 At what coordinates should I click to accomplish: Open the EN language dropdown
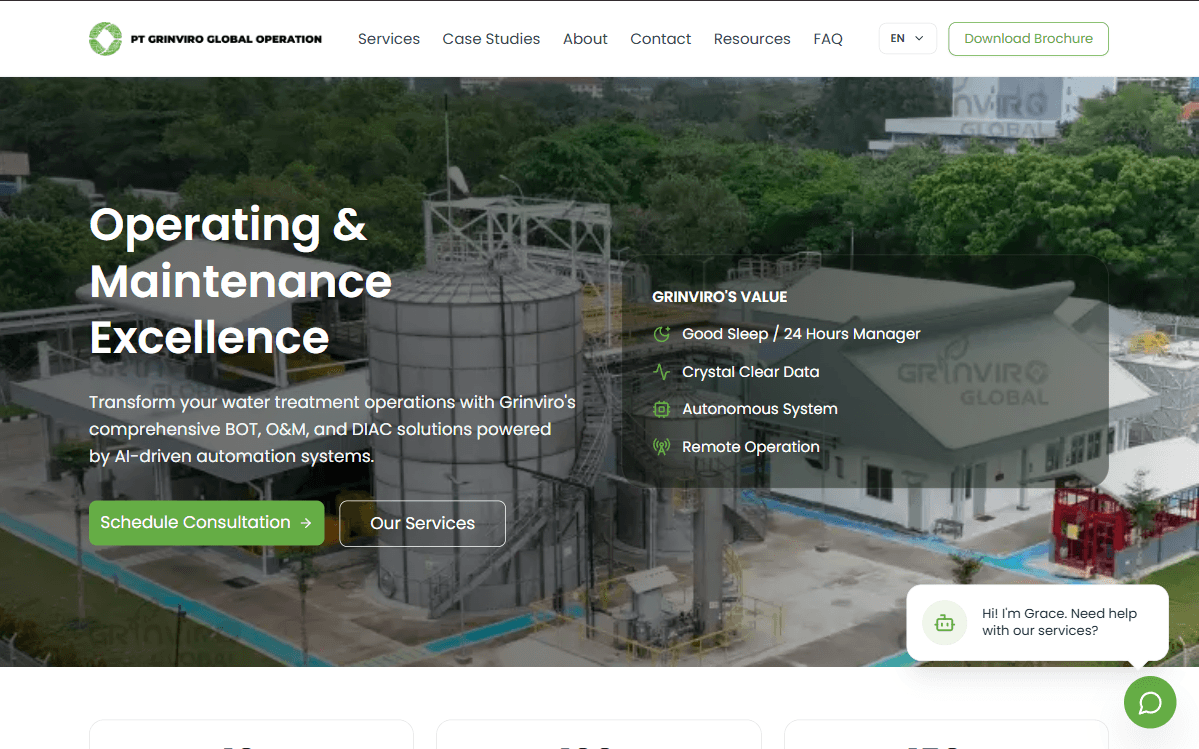pos(907,38)
